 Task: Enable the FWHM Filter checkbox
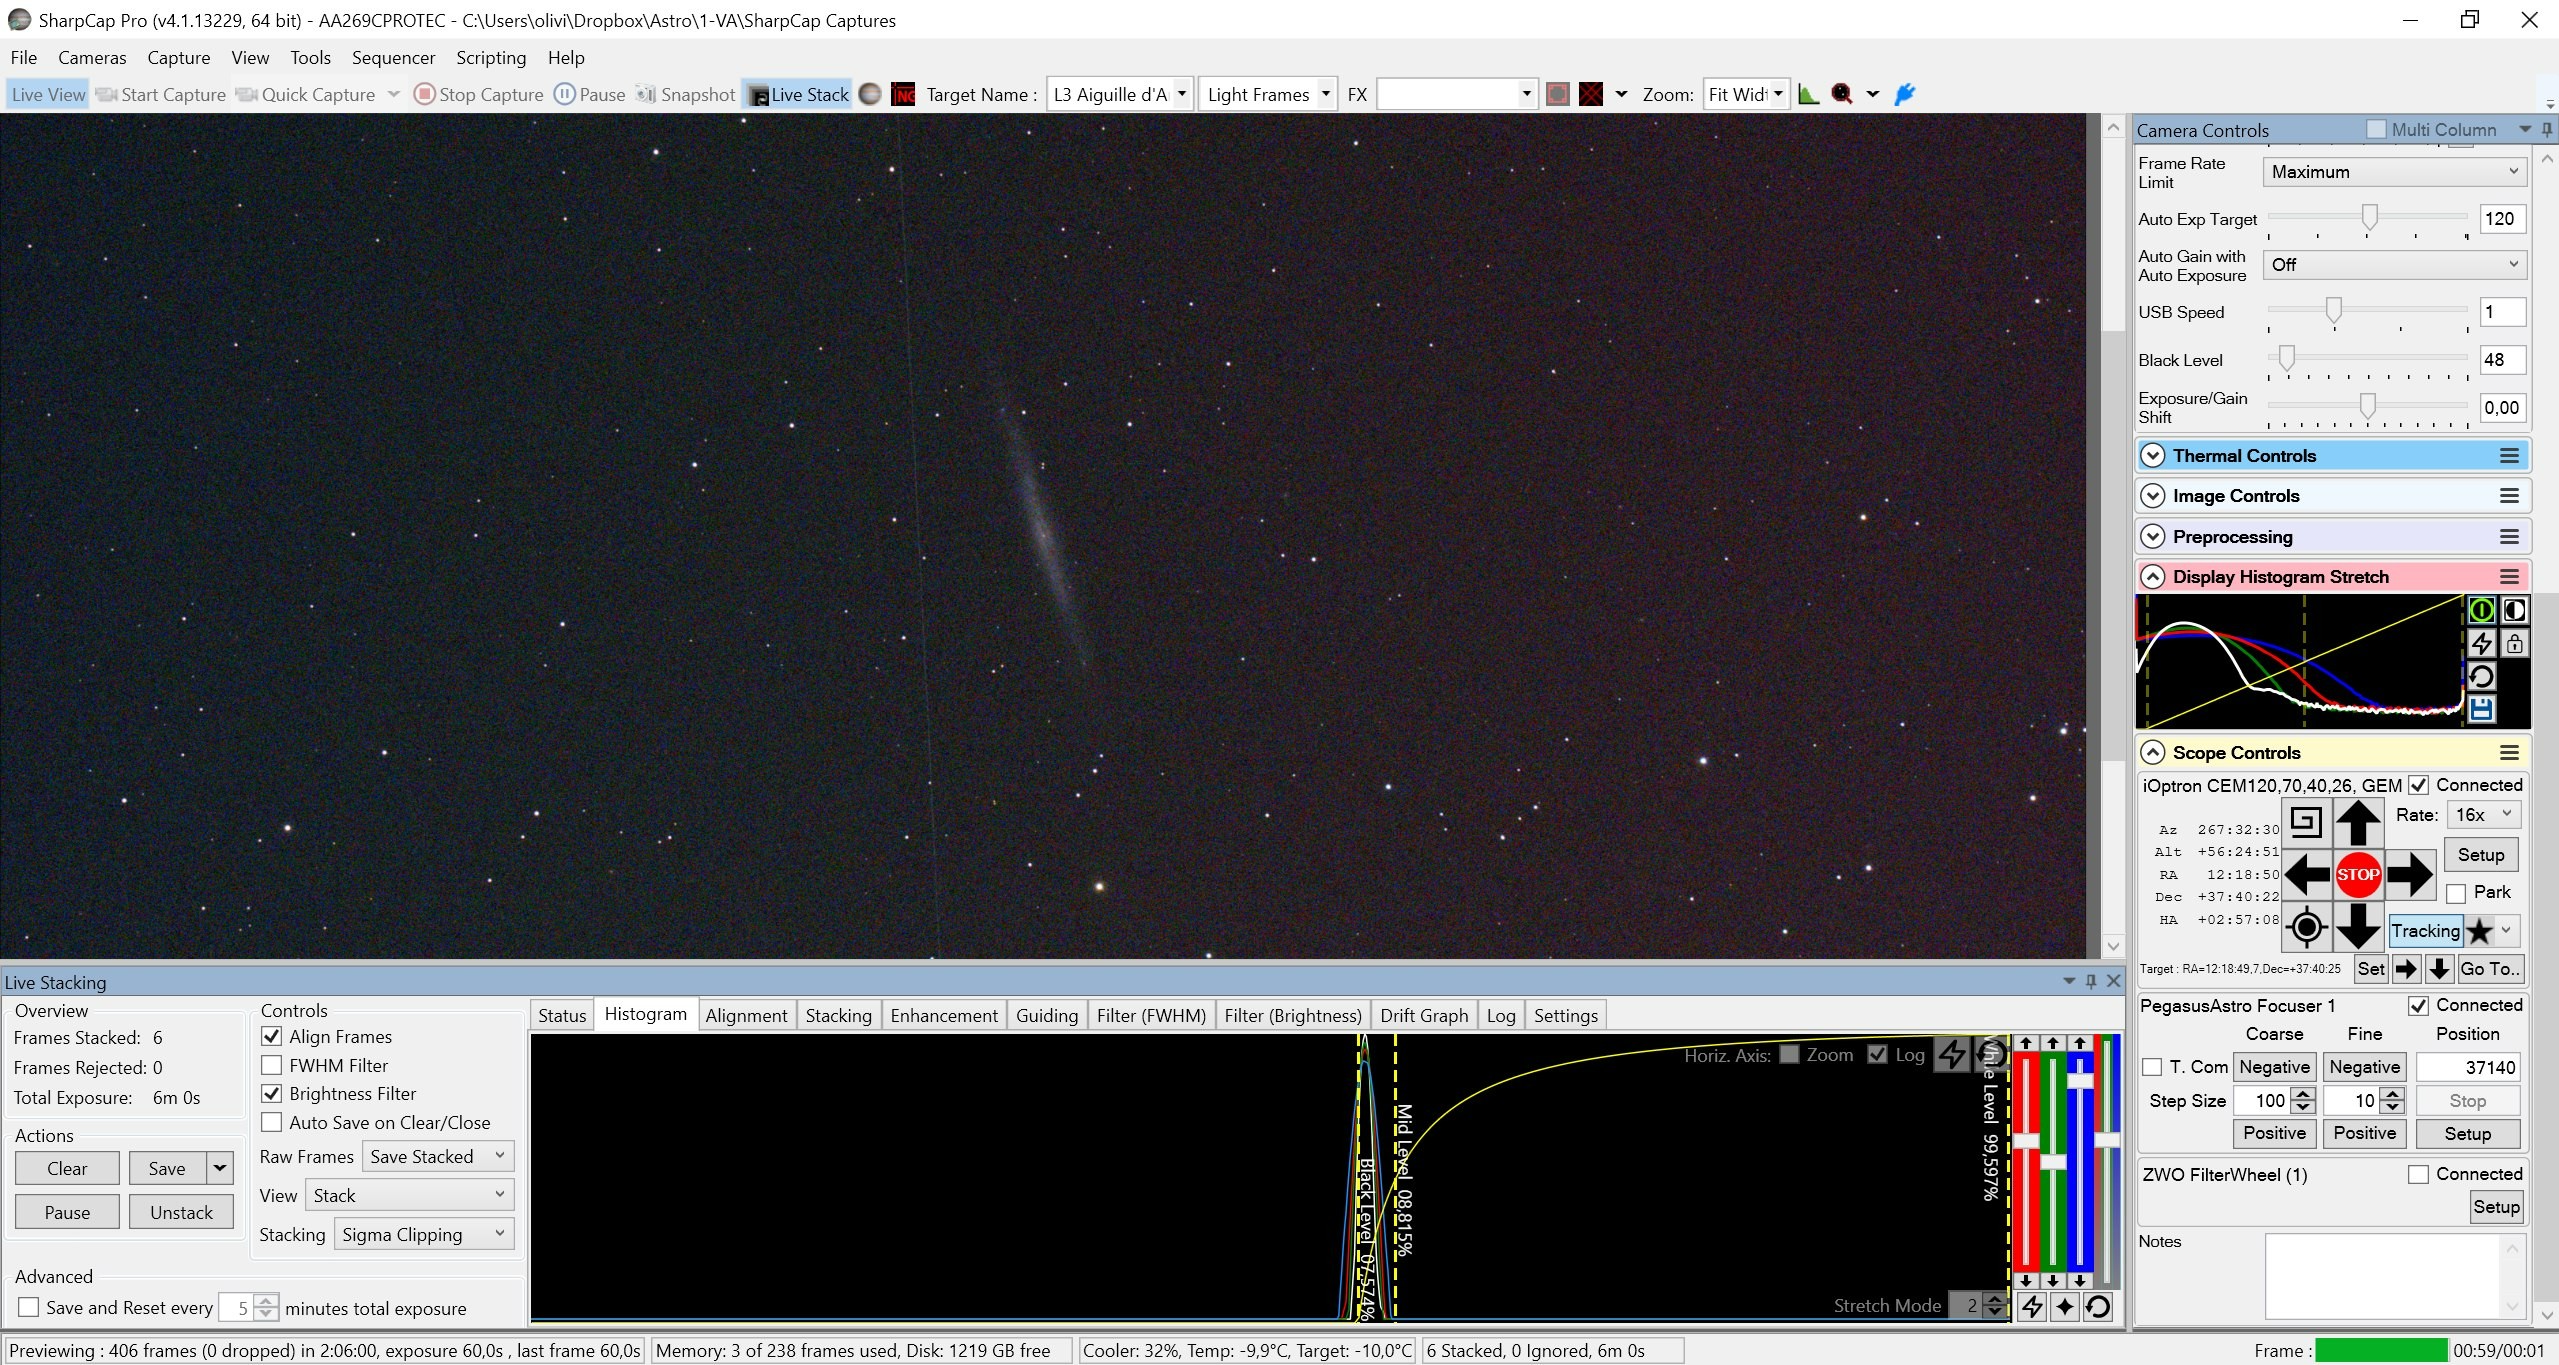click(x=271, y=1065)
